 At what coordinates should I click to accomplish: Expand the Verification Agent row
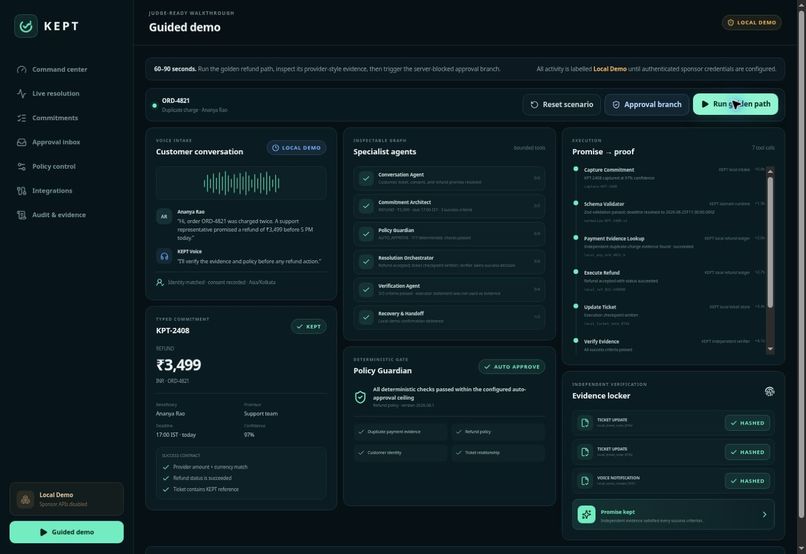coord(449,289)
